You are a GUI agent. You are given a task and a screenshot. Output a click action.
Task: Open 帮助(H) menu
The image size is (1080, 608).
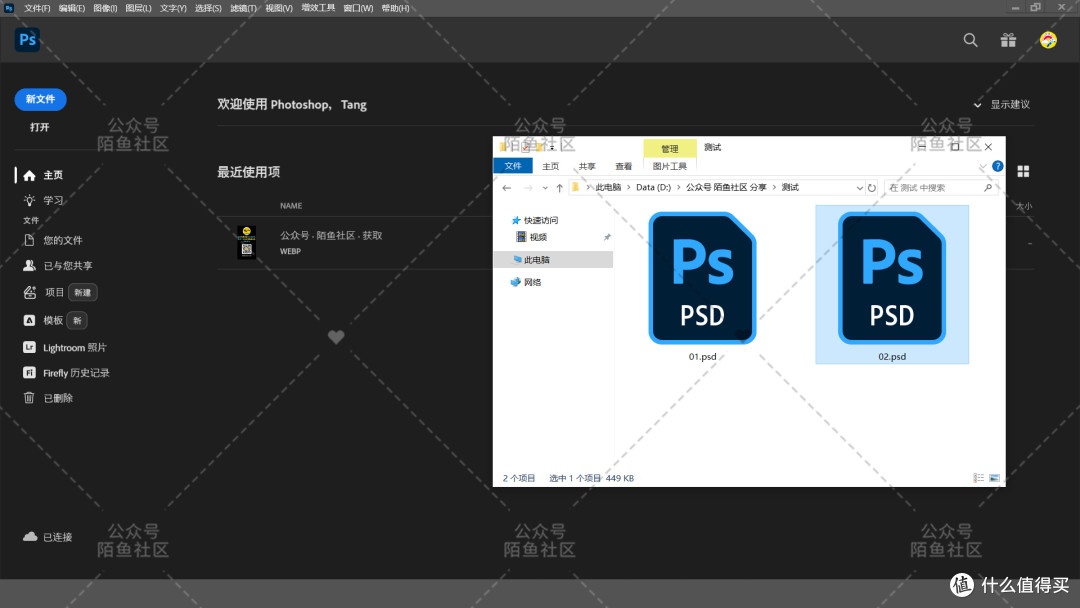395,8
